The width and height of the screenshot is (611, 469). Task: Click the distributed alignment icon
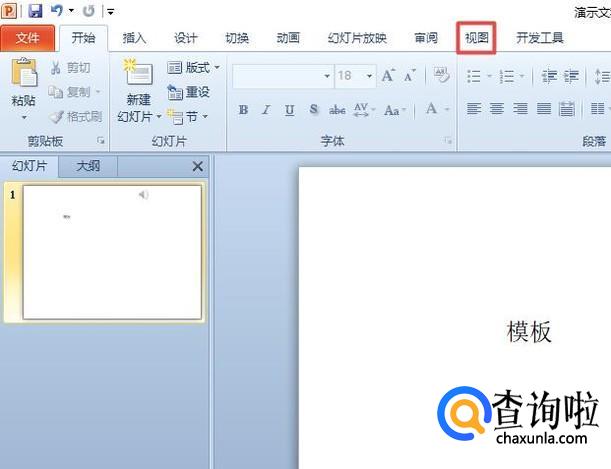pyautogui.click(x=567, y=109)
